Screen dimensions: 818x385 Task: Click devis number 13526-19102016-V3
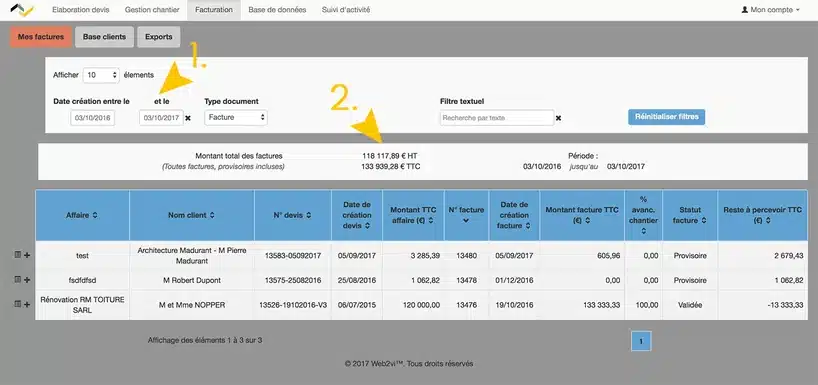(293, 305)
